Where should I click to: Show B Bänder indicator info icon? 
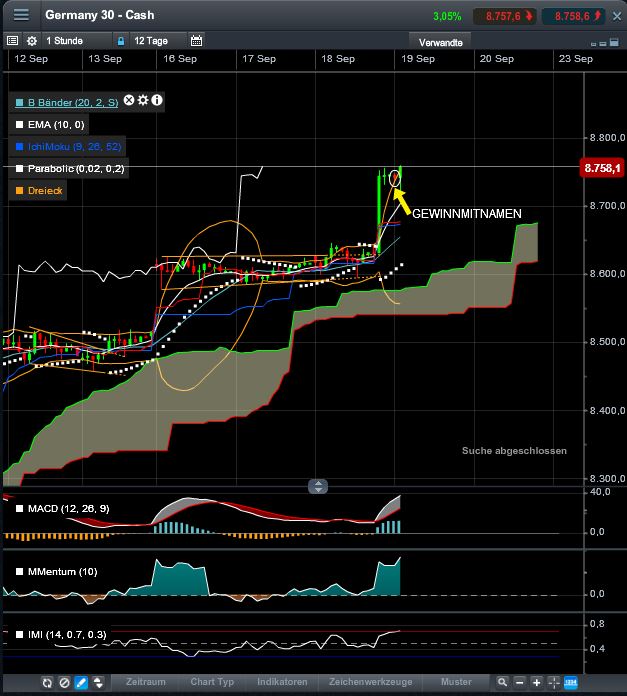click(157, 100)
